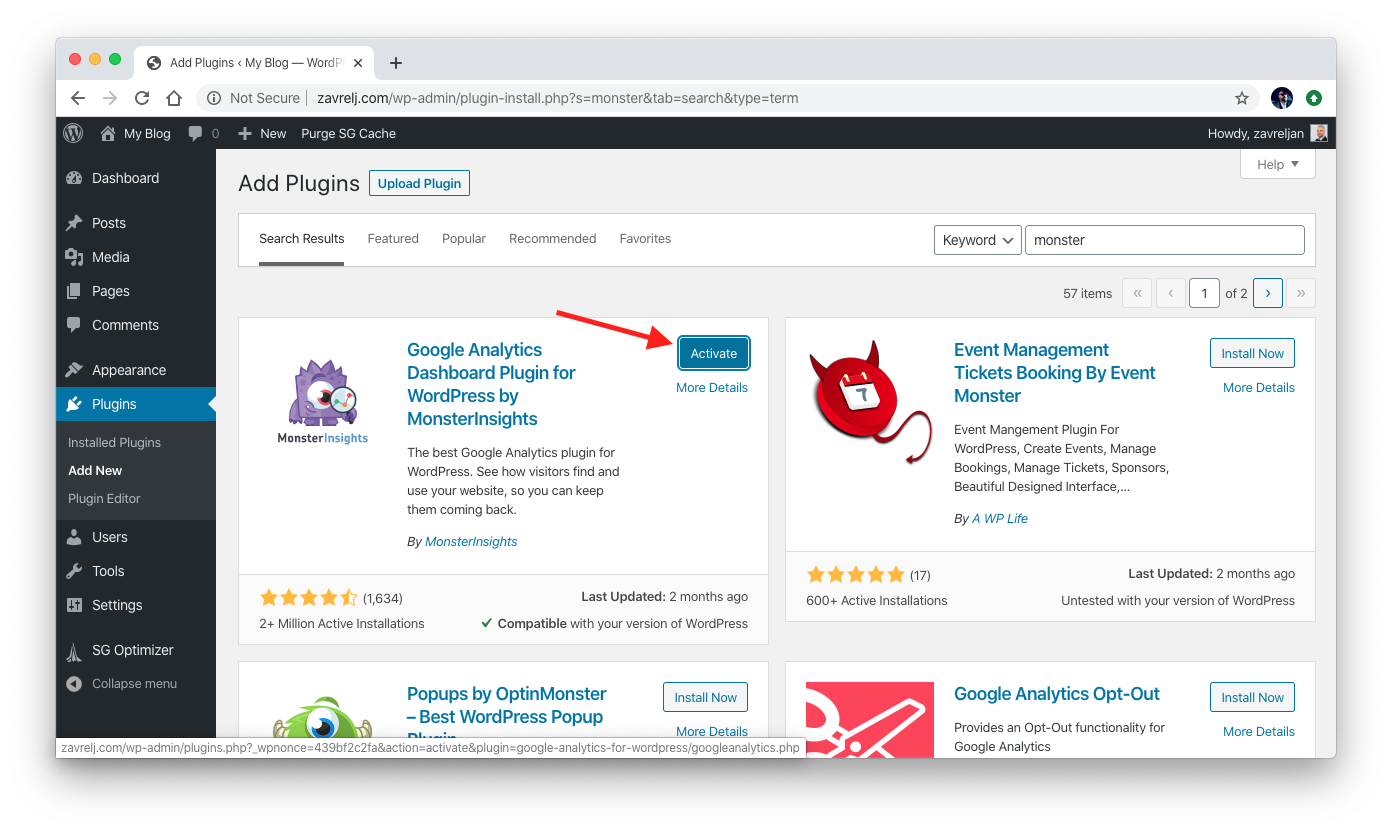Click the plugin search field containing monster
The width and height of the screenshot is (1392, 832).
click(x=1165, y=240)
